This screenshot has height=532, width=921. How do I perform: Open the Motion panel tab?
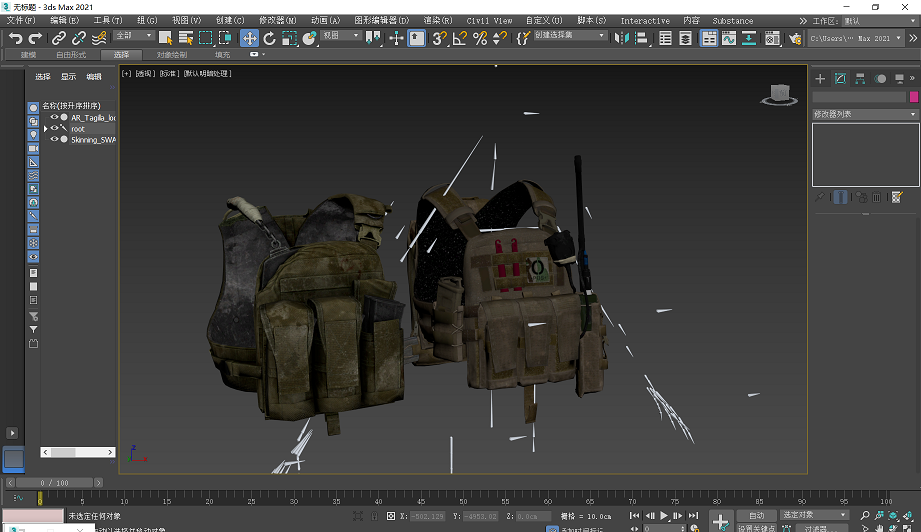(x=880, y=79)
